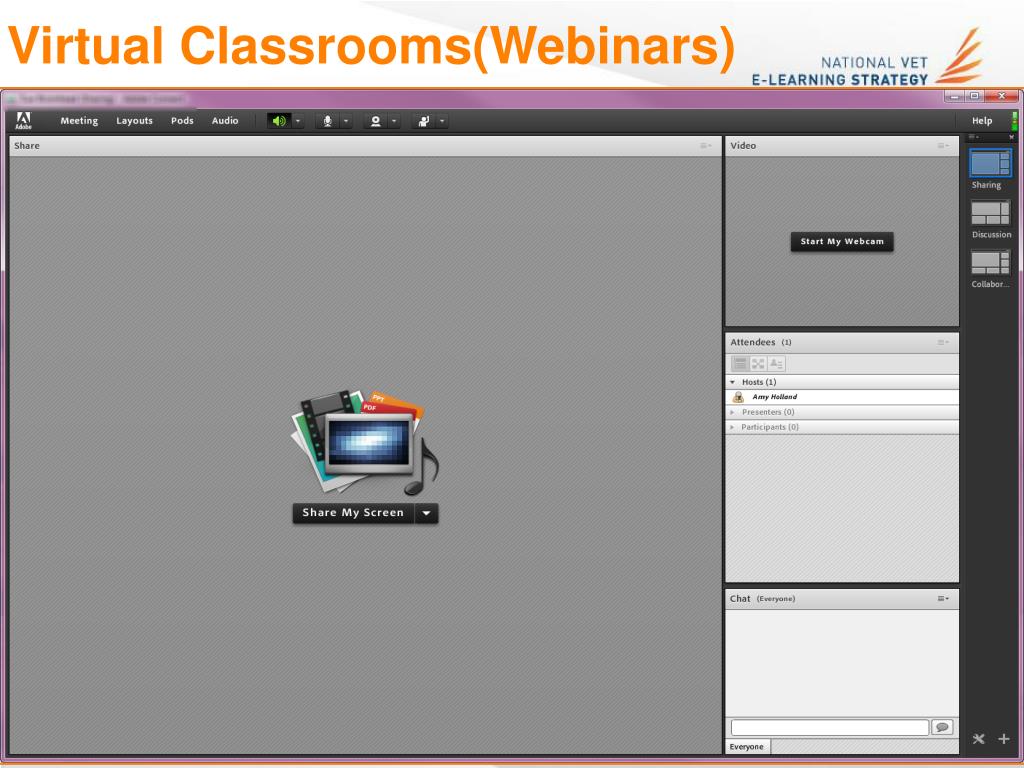Select attendee Amy Holland
Viewport: 1024px width, 768px height.
[x=842, y=397]
